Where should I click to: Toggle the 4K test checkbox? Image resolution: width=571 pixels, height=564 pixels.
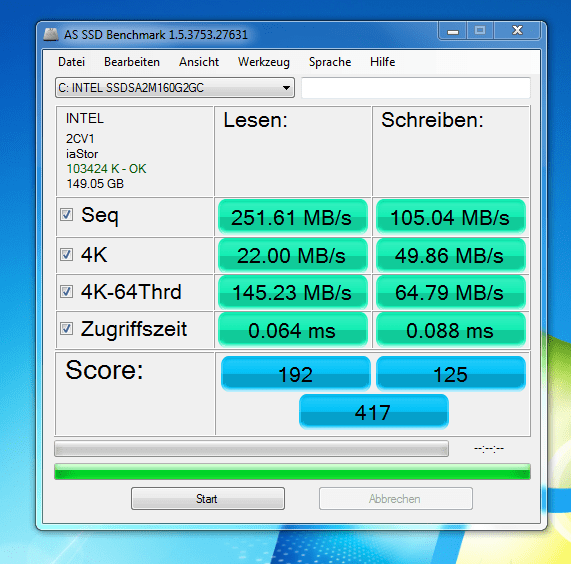66,254
